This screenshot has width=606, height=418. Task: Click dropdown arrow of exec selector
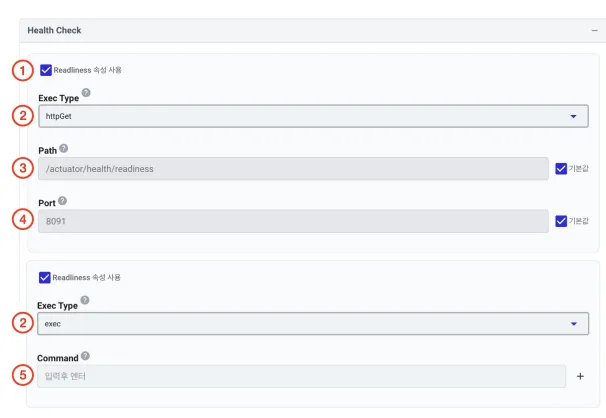(574, 324)
